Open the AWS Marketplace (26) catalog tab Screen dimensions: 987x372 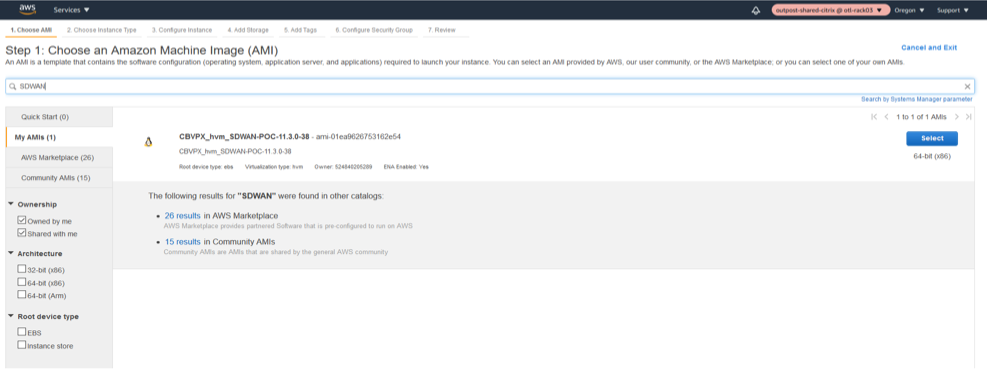click(59, 157)
